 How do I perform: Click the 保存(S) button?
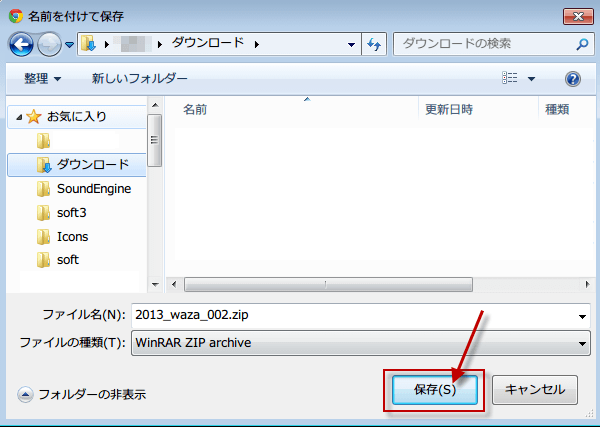click(x=435, y=390)
